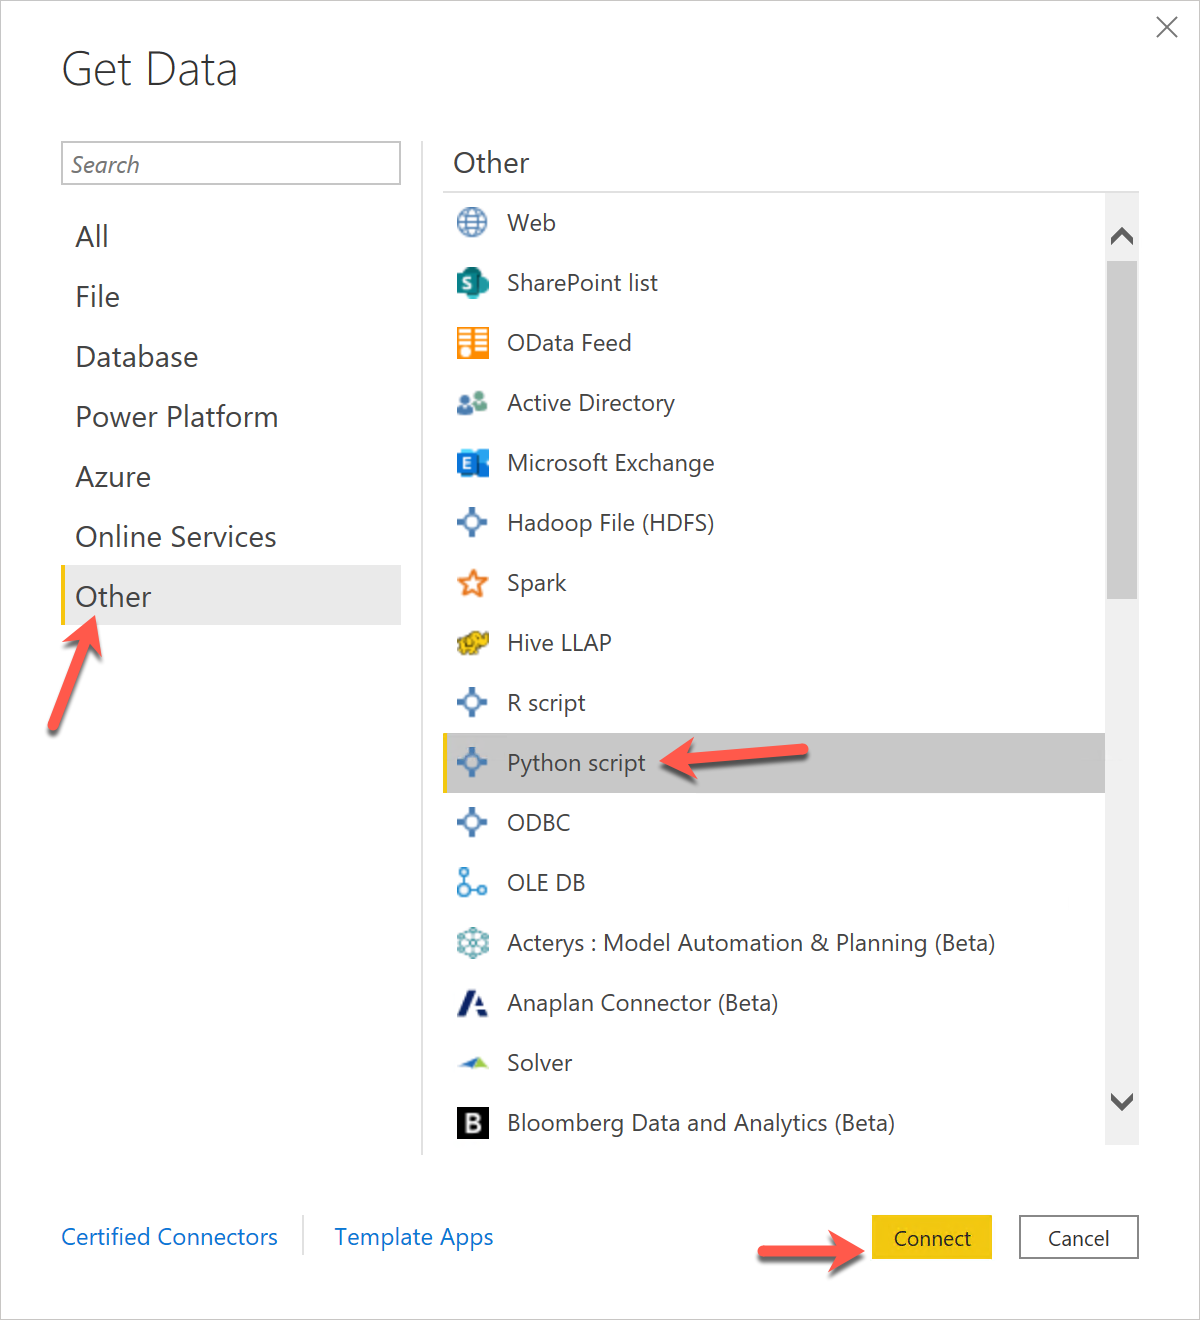The width and height of the screenshot is (1200, 1320).
Task: Choose the R script data source
Action: [546, 703]
